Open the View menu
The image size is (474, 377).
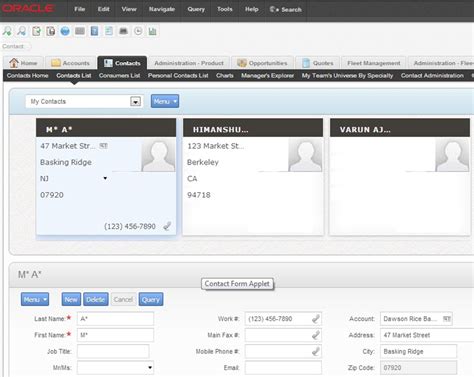[129, 9]
